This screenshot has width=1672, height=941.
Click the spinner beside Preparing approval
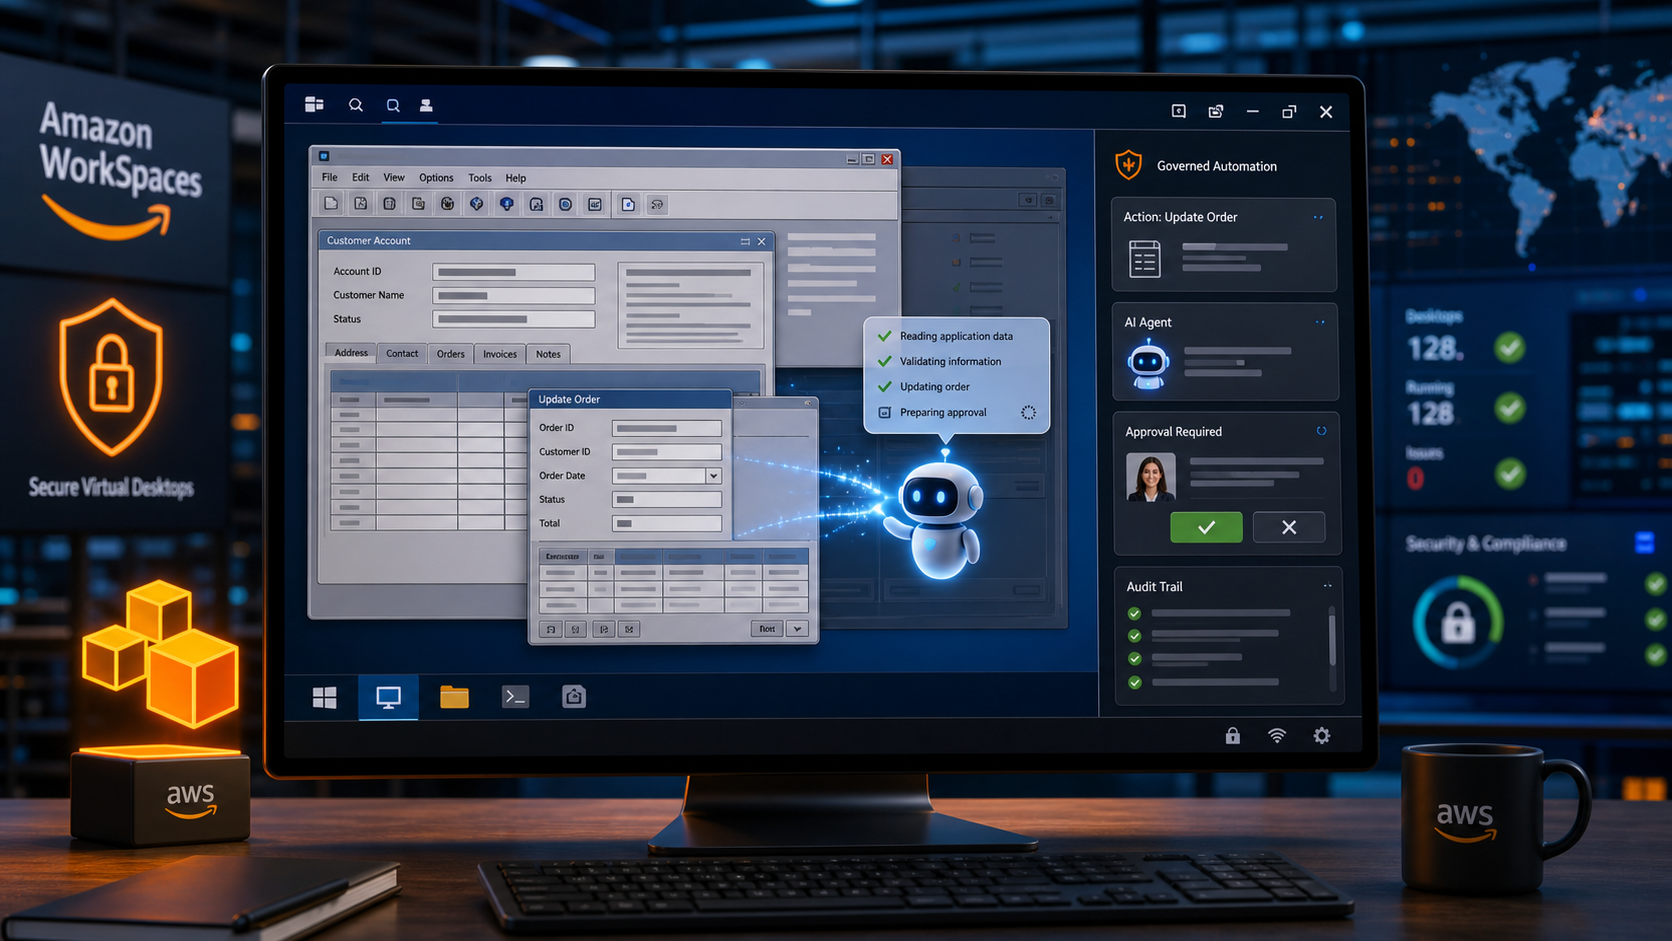click(x=1028, y=412)
